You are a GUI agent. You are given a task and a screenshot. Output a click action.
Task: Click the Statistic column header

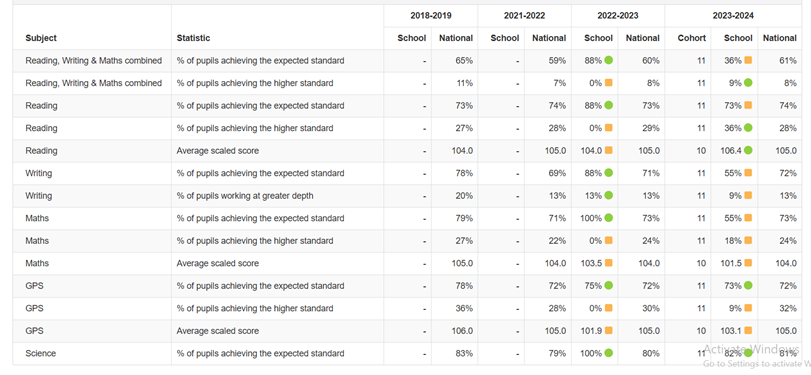(x=193, y=38)
